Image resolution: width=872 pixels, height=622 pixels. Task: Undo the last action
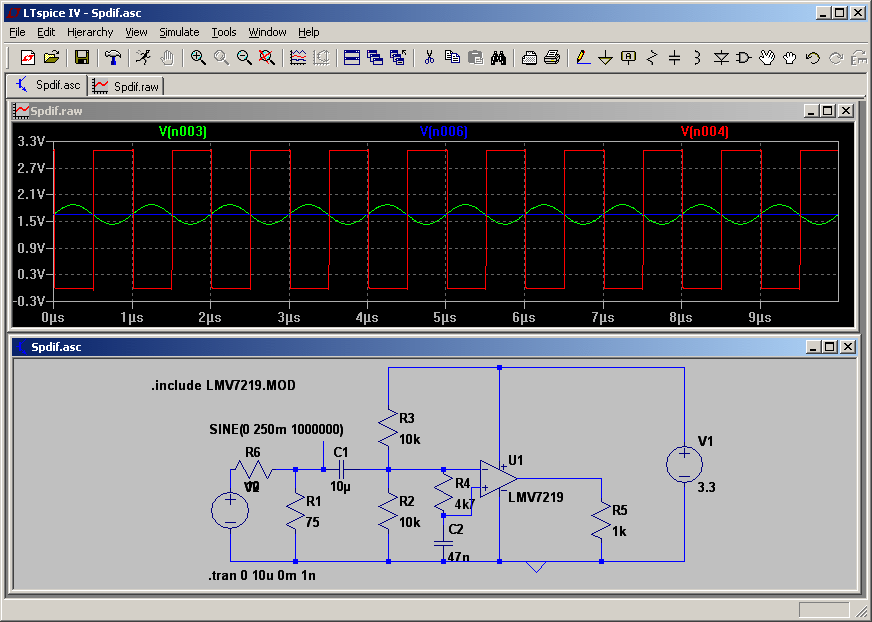click(813, 57)
